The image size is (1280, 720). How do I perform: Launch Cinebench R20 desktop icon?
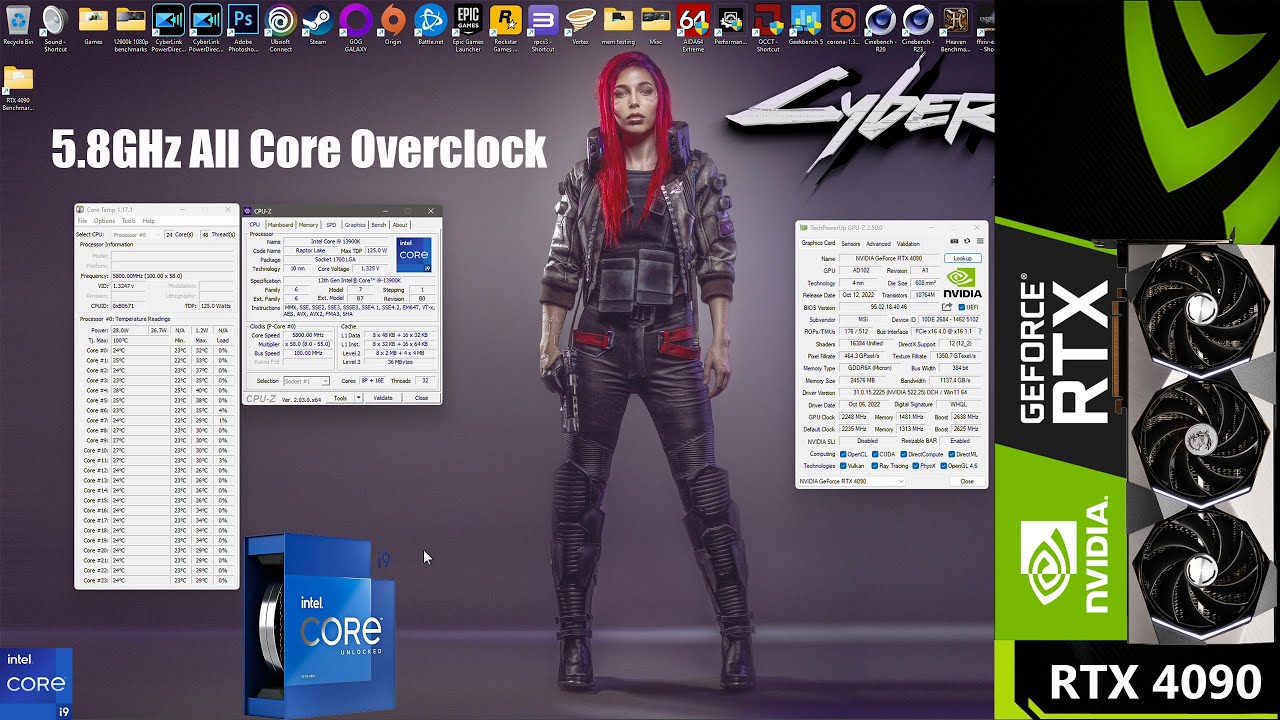coord(880,26)
